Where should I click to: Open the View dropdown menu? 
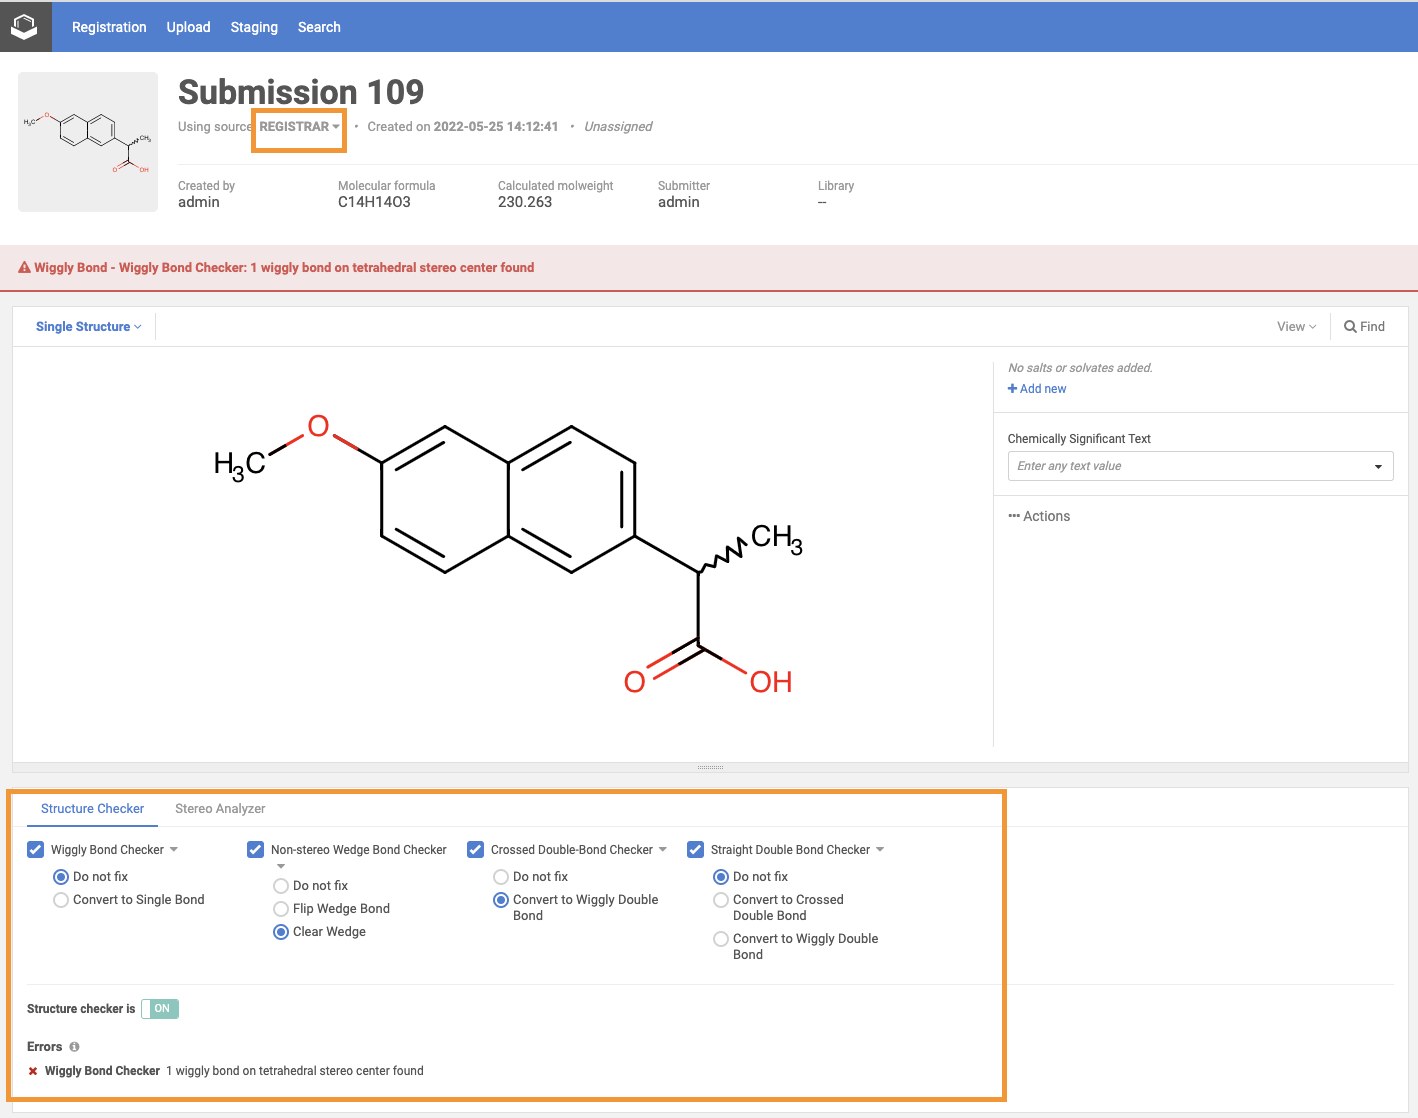click(x=1296, y=327)
